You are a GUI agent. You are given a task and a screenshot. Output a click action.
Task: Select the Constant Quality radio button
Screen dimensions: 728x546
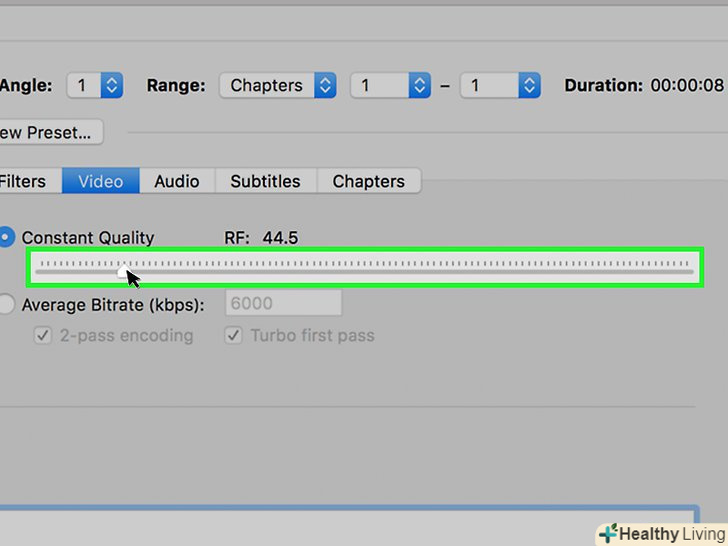pyautogui.click(x=6, y=237)
